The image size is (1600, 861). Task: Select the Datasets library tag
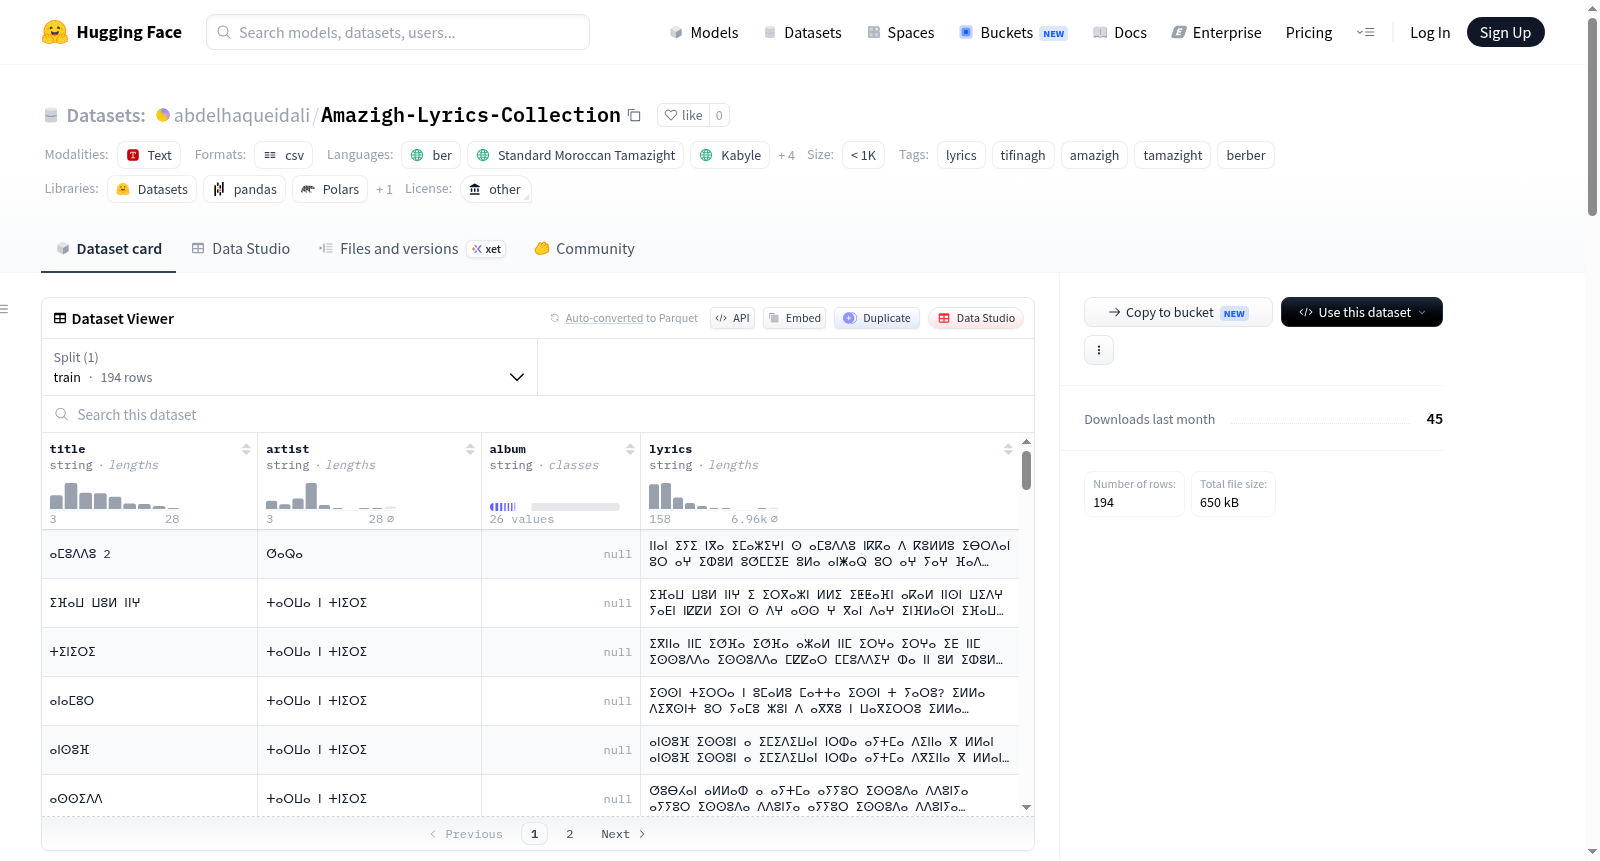[x=152, y=189]
